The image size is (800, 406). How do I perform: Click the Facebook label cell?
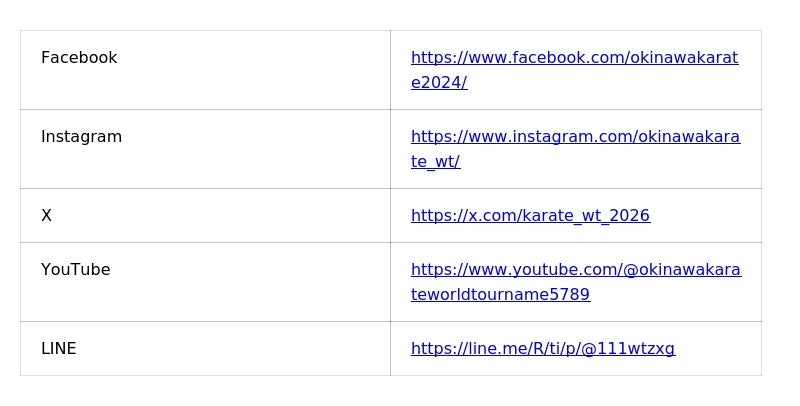79,58
